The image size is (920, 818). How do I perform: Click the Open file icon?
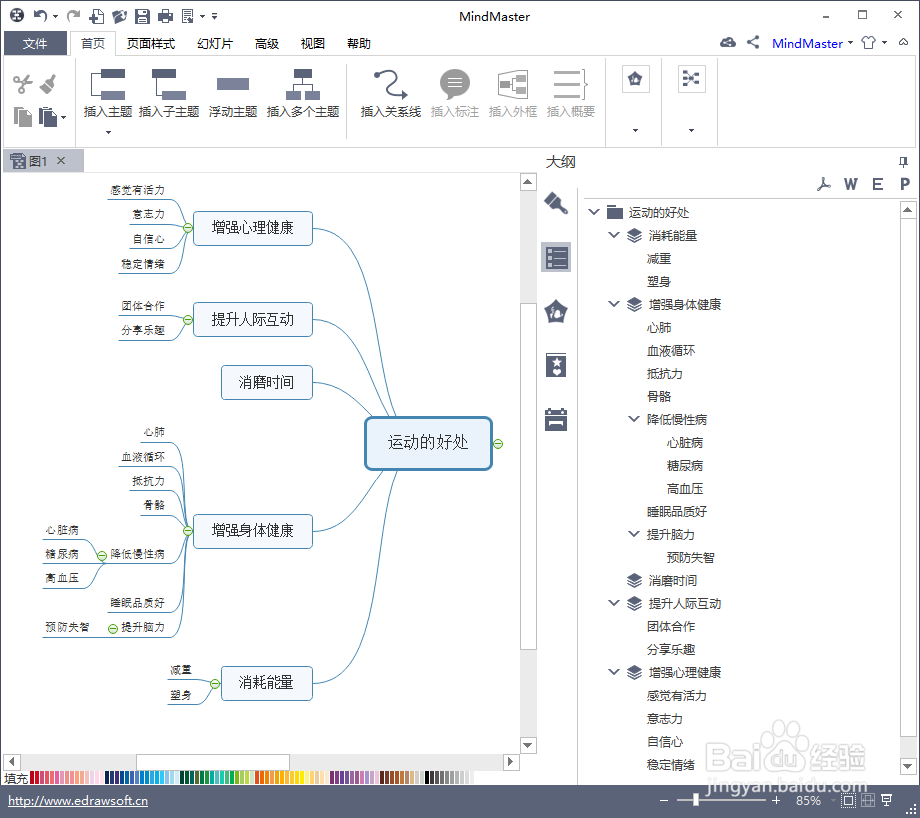[x=119, y=16]
